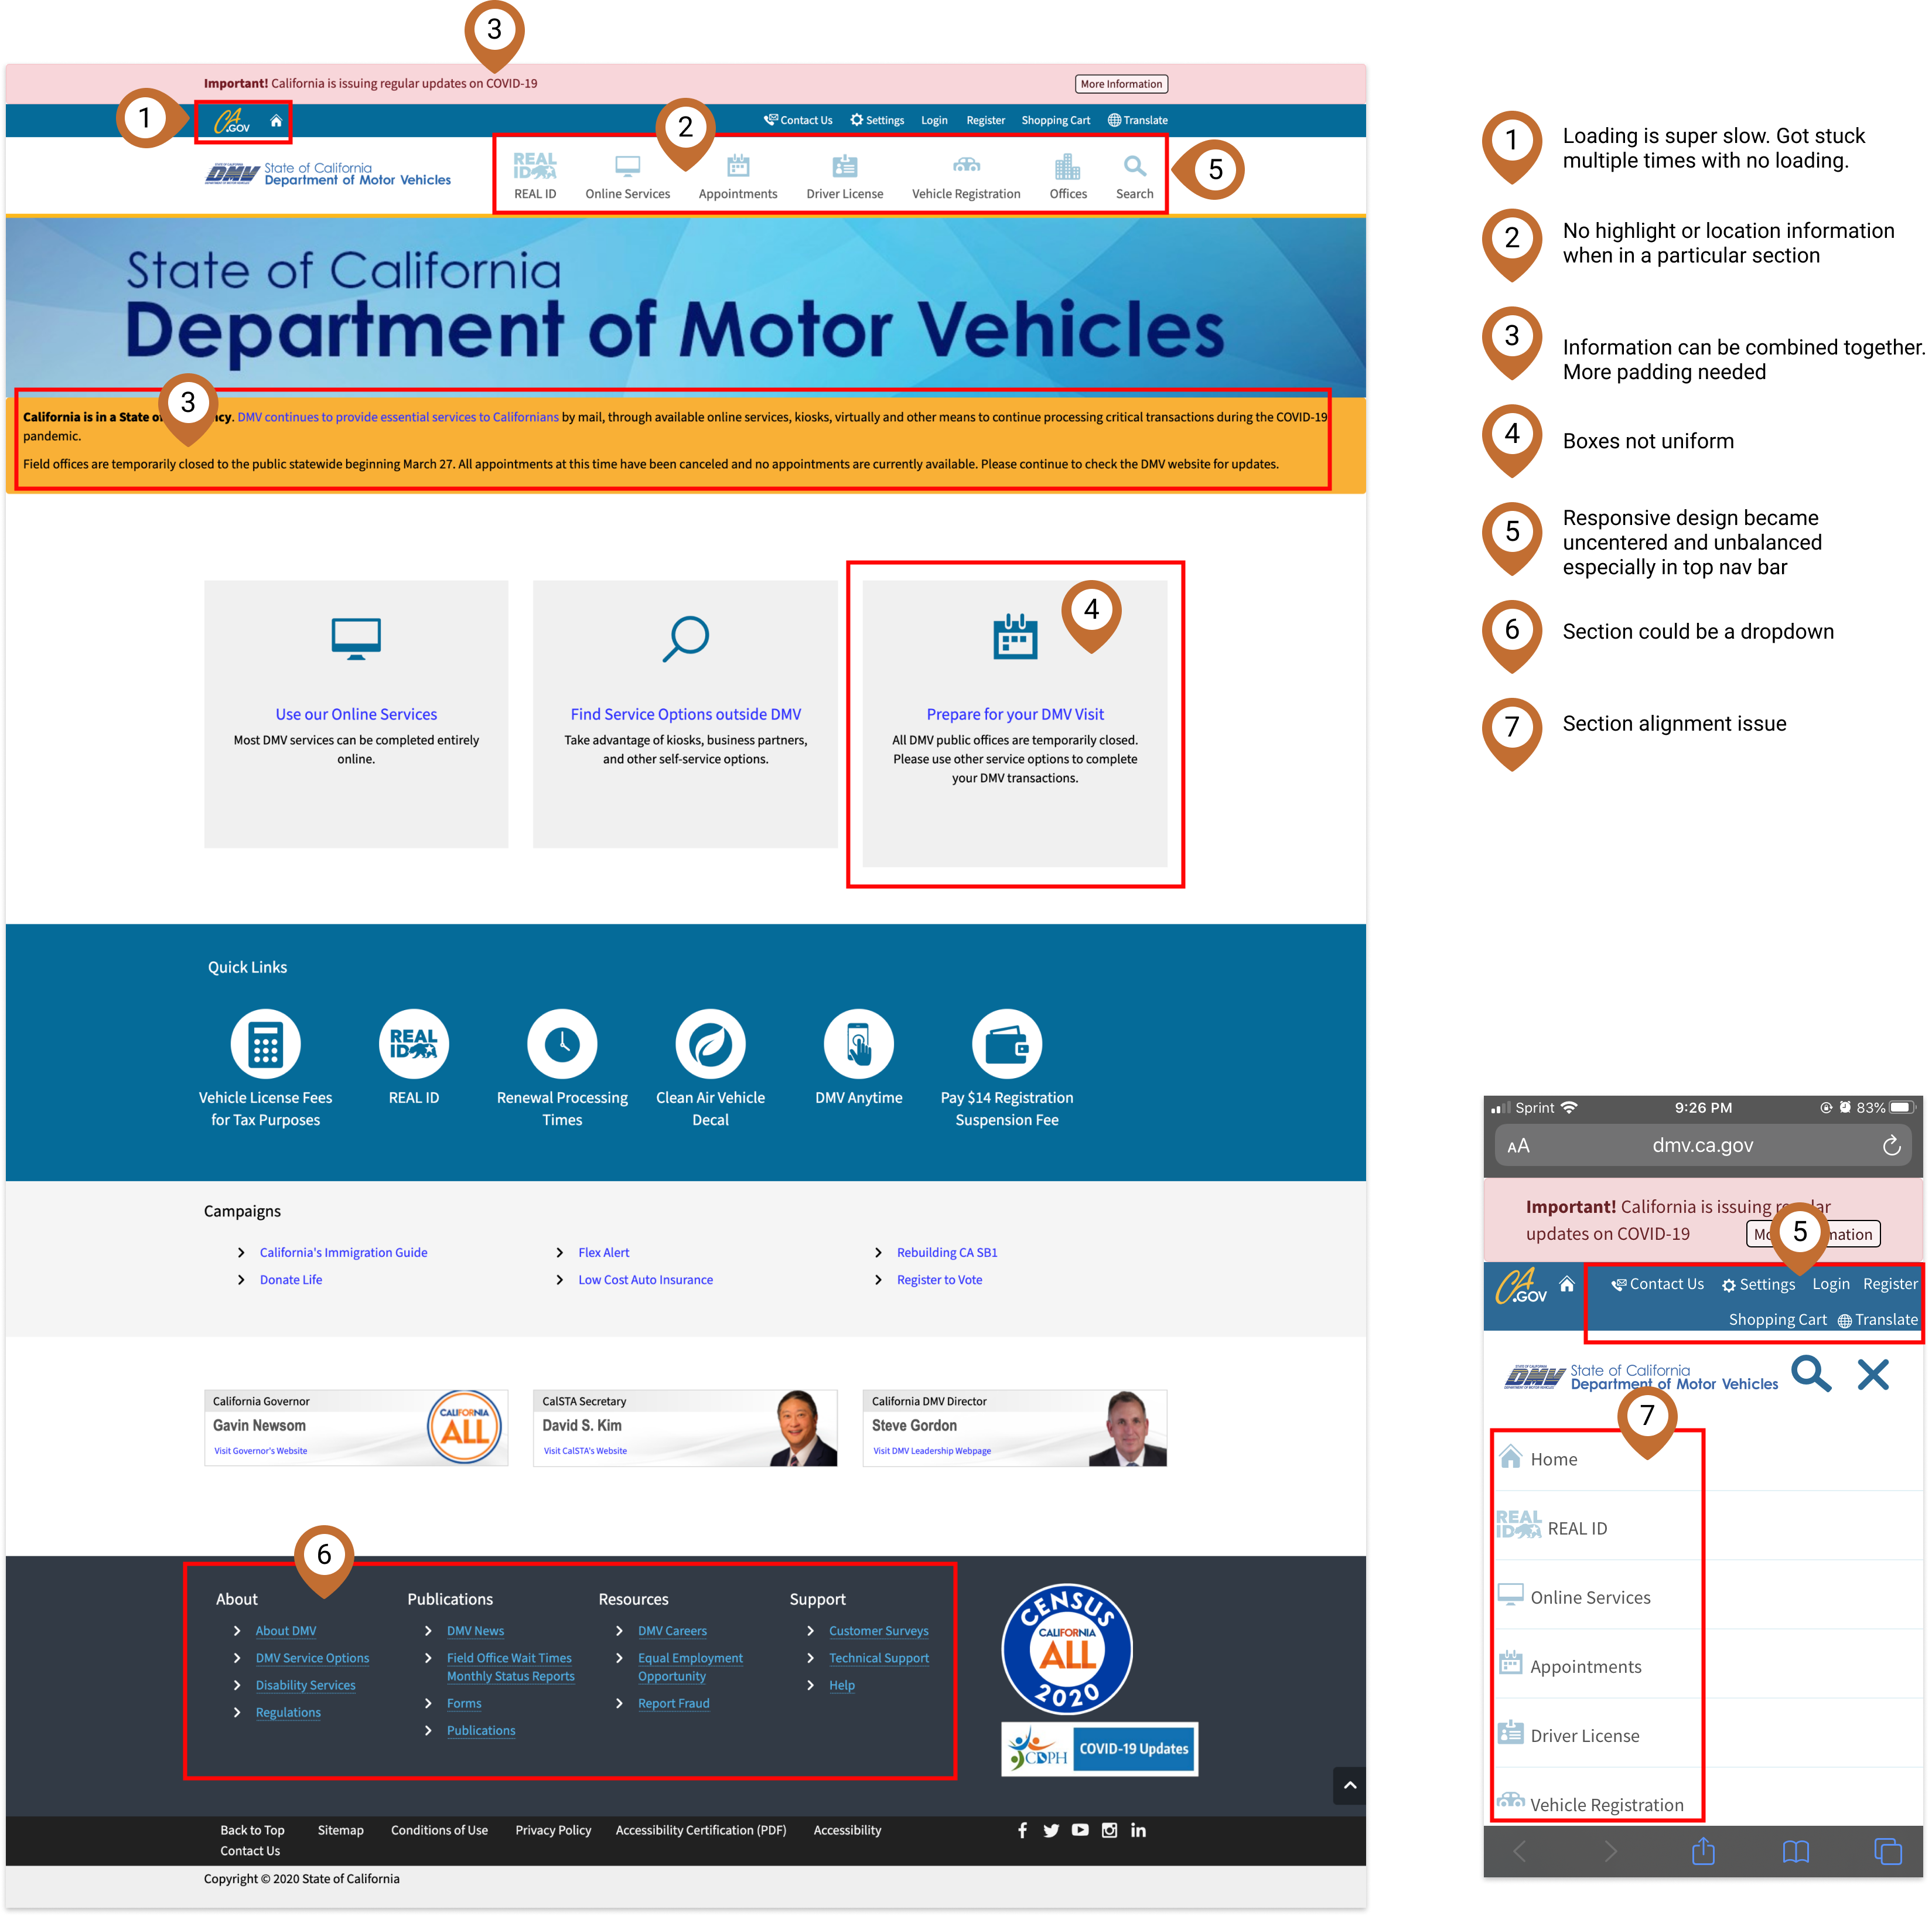Image resolution: width=1932 pixels, height=1916 pixels.
Task: Tap the Safari share icon at bottom
Action: pyautogui.click(x=1703, y=1852)
